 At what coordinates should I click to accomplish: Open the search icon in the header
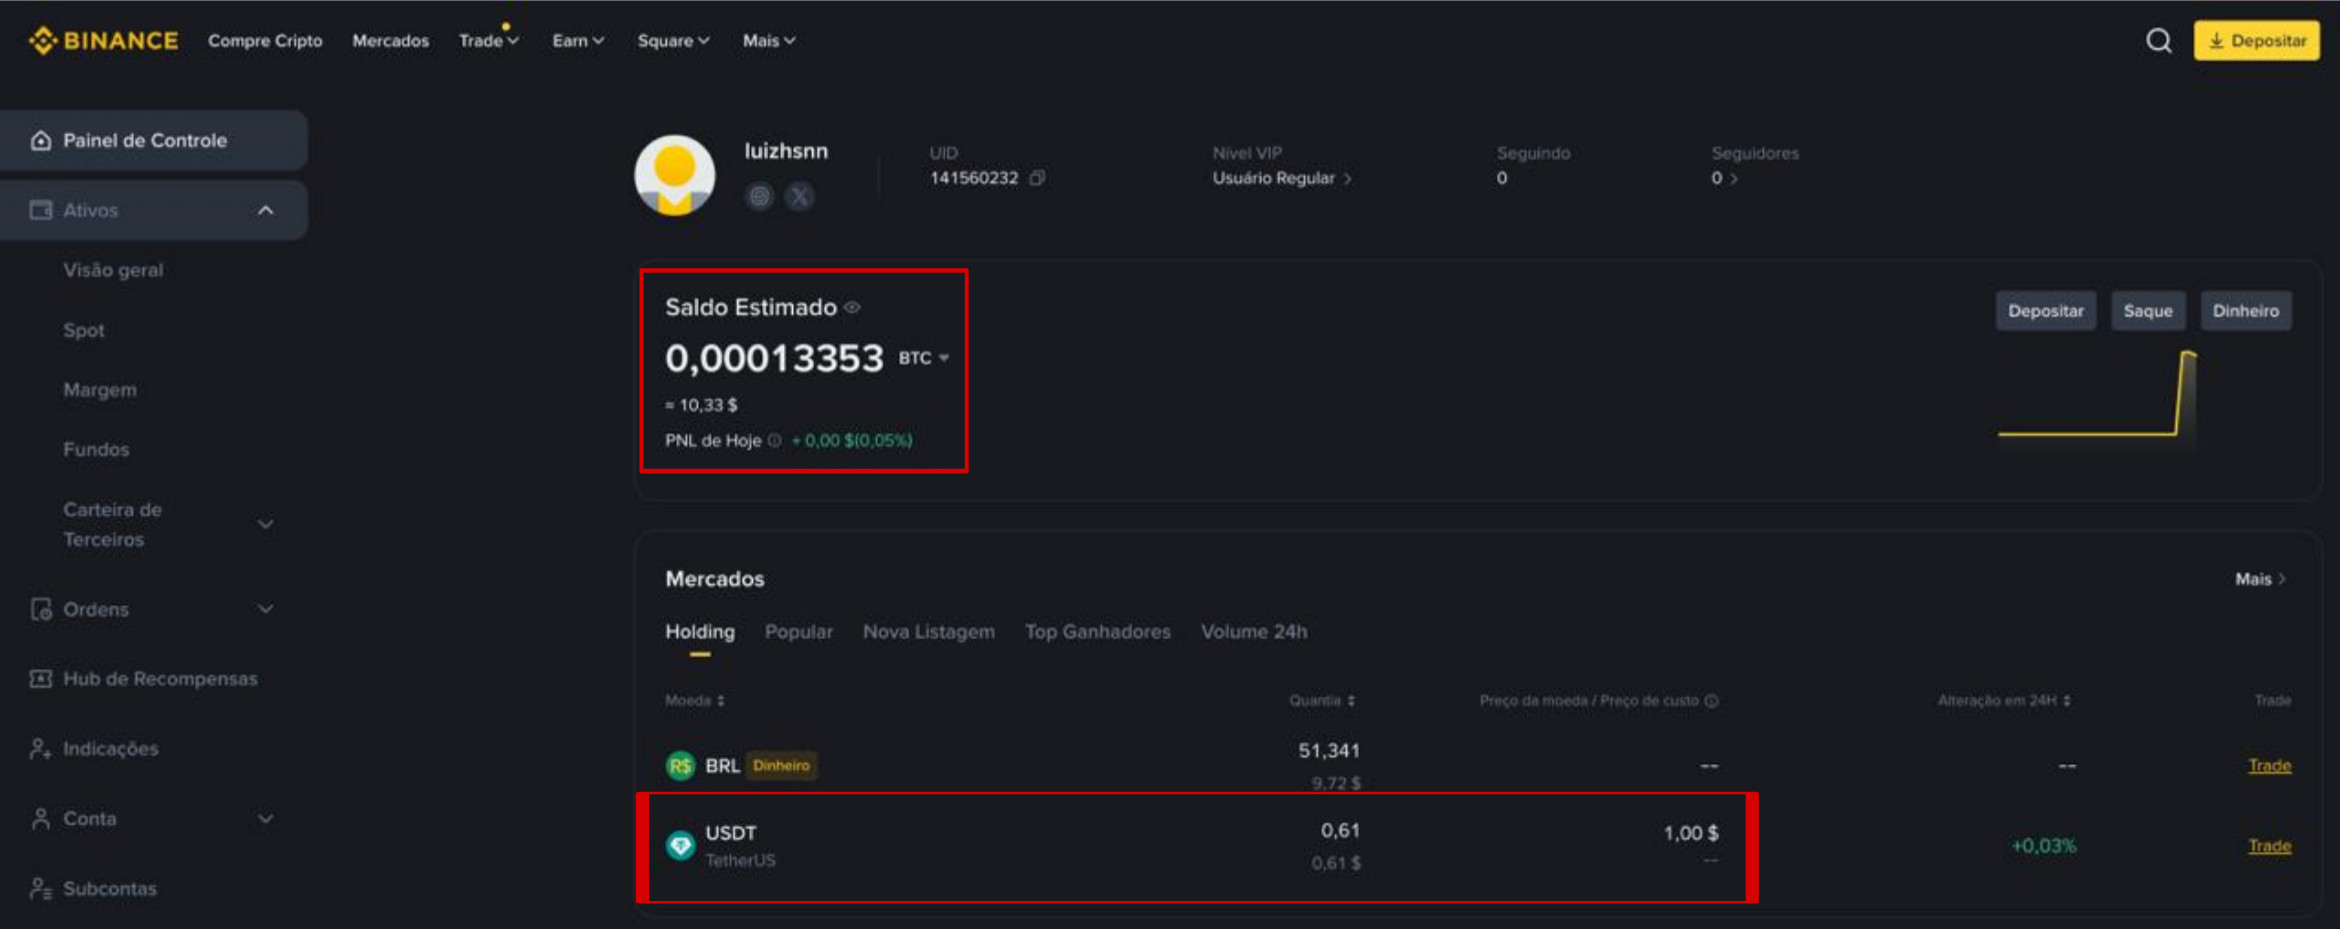click(x=2158, y=41)
